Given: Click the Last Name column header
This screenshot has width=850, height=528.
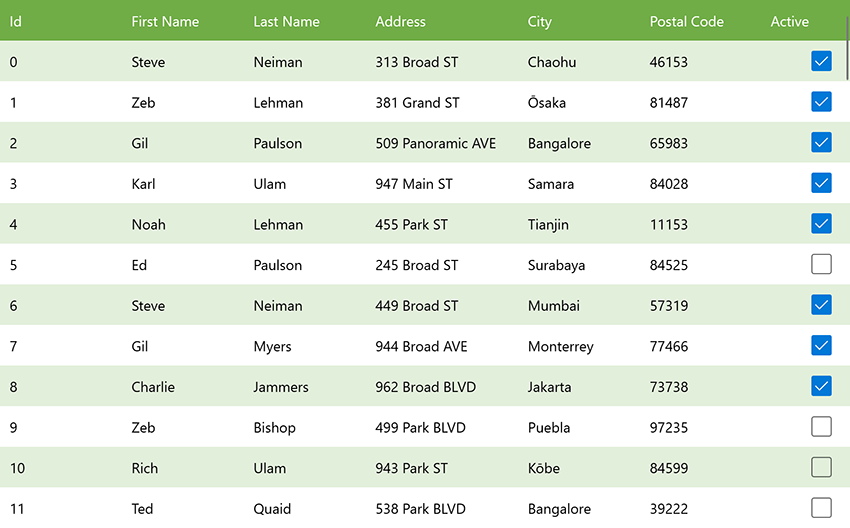Looking at the screenshot, I should pyautogui.click(x=286, y=21).
